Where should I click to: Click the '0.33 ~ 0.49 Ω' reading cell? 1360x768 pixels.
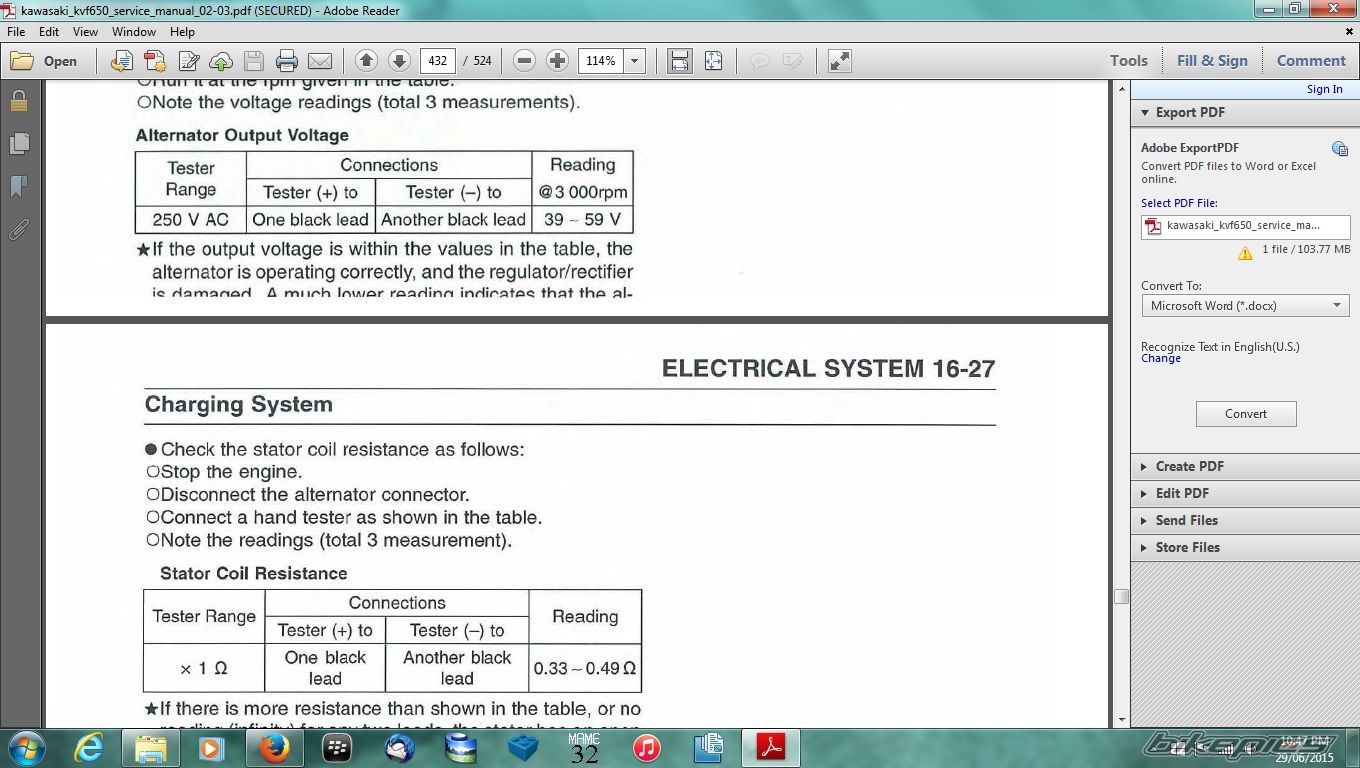(585, 668)
